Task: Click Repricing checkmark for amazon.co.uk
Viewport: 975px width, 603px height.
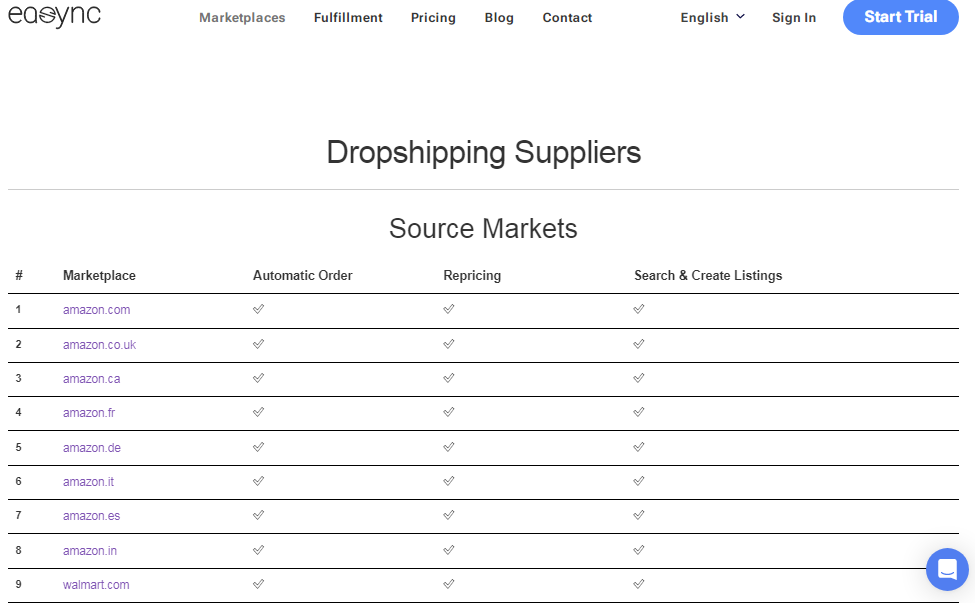Action: point(449,344)
